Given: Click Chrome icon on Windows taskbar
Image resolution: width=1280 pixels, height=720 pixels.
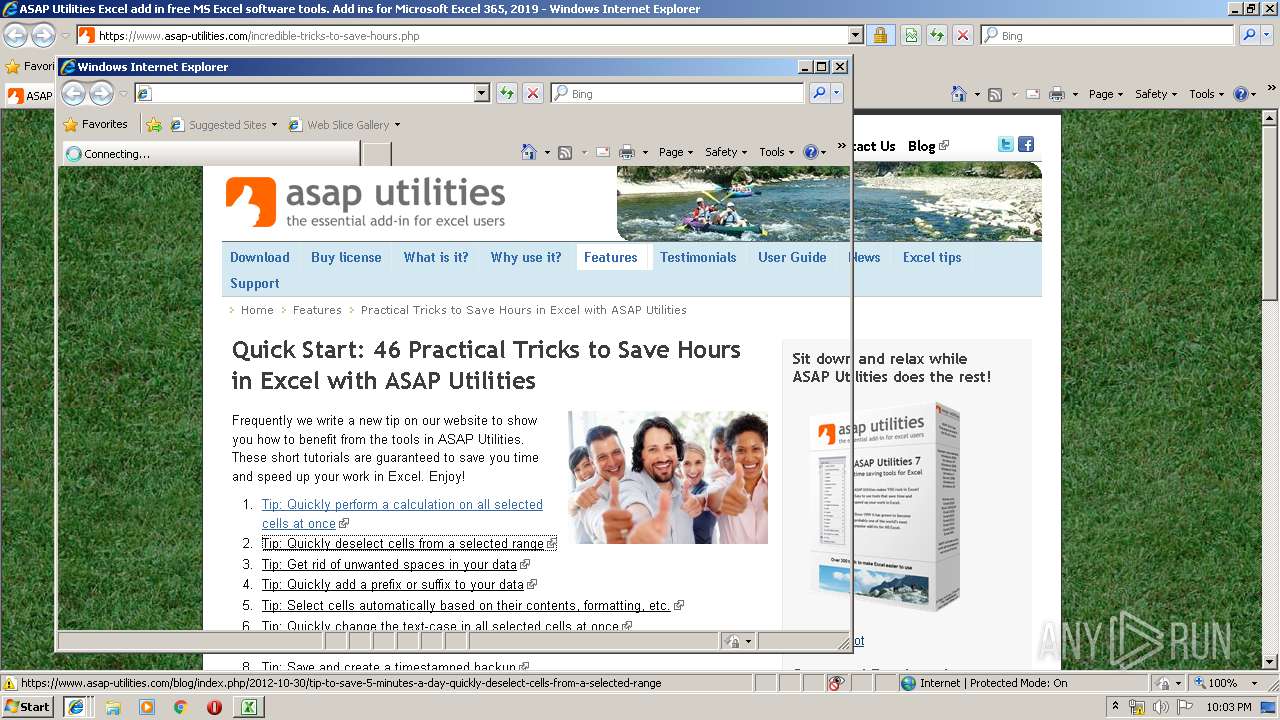Looking at the screenshot, I should point(180,707).
